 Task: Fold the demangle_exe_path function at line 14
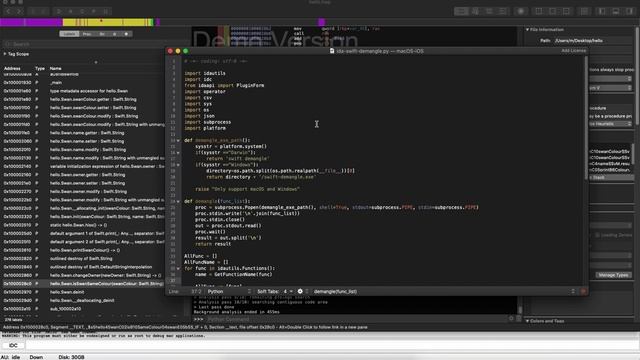178,140
